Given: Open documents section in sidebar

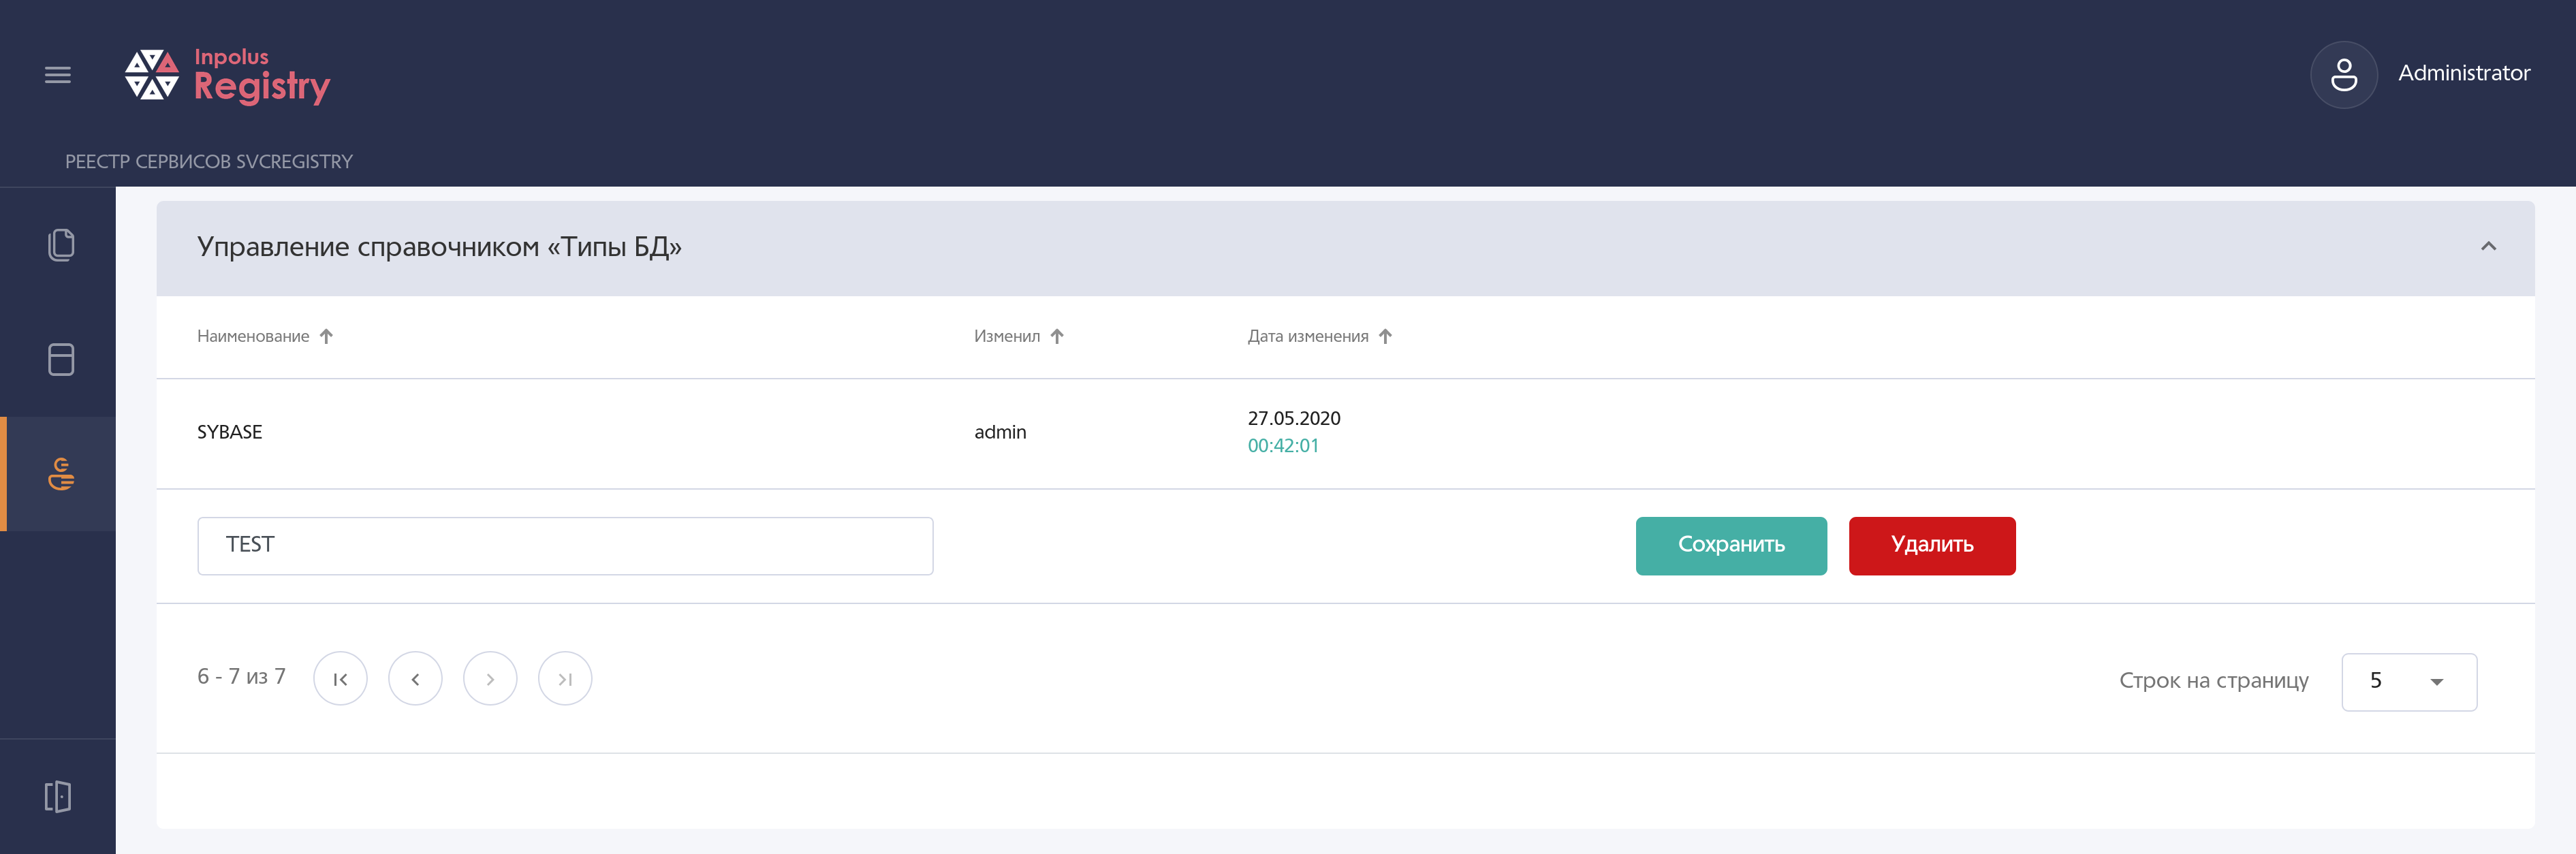Looking at the screenshot, I should pos(61,245).
